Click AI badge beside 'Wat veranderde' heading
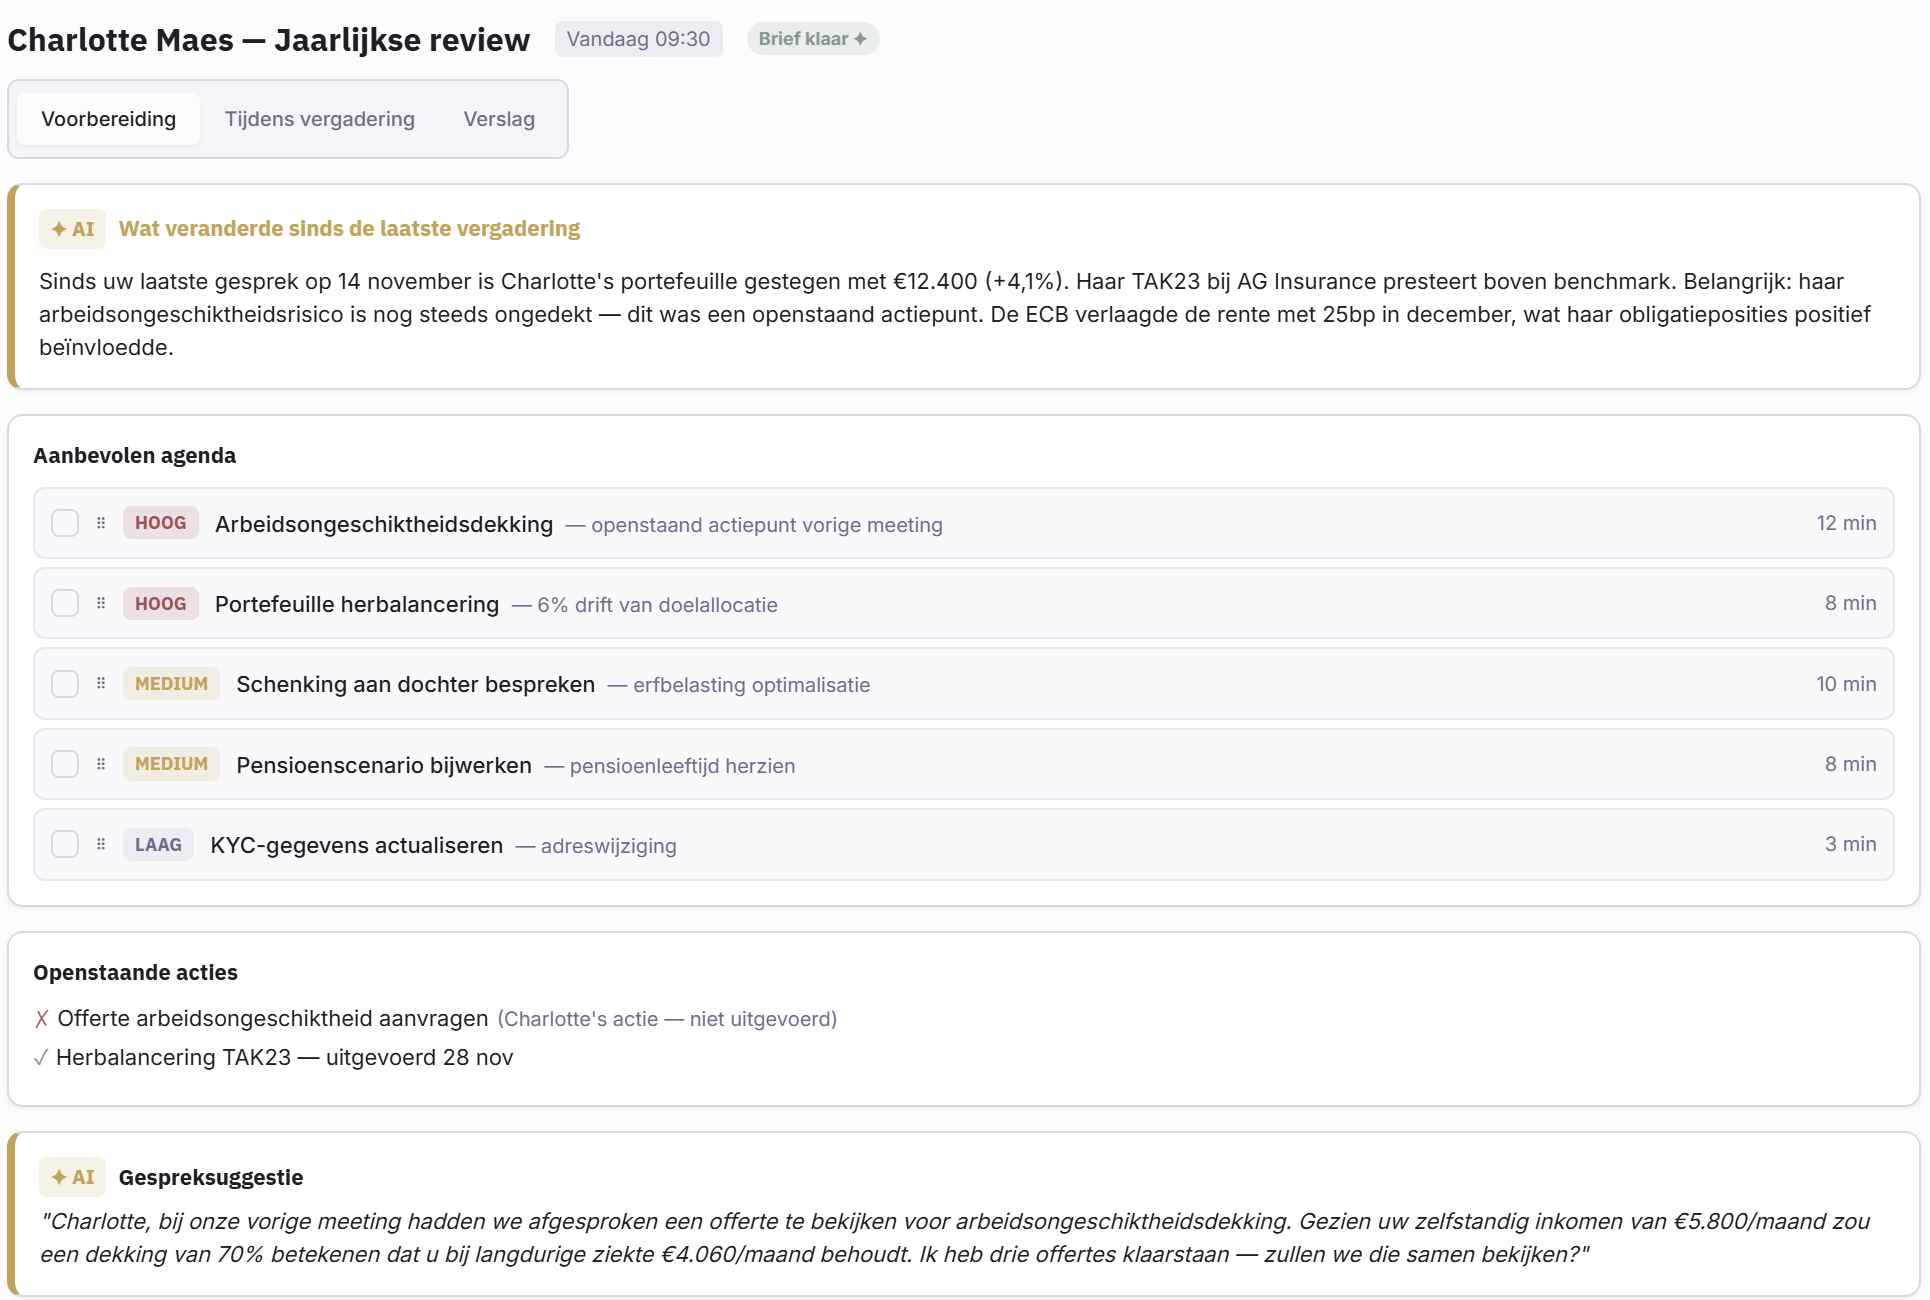 [x=73, y=229]
